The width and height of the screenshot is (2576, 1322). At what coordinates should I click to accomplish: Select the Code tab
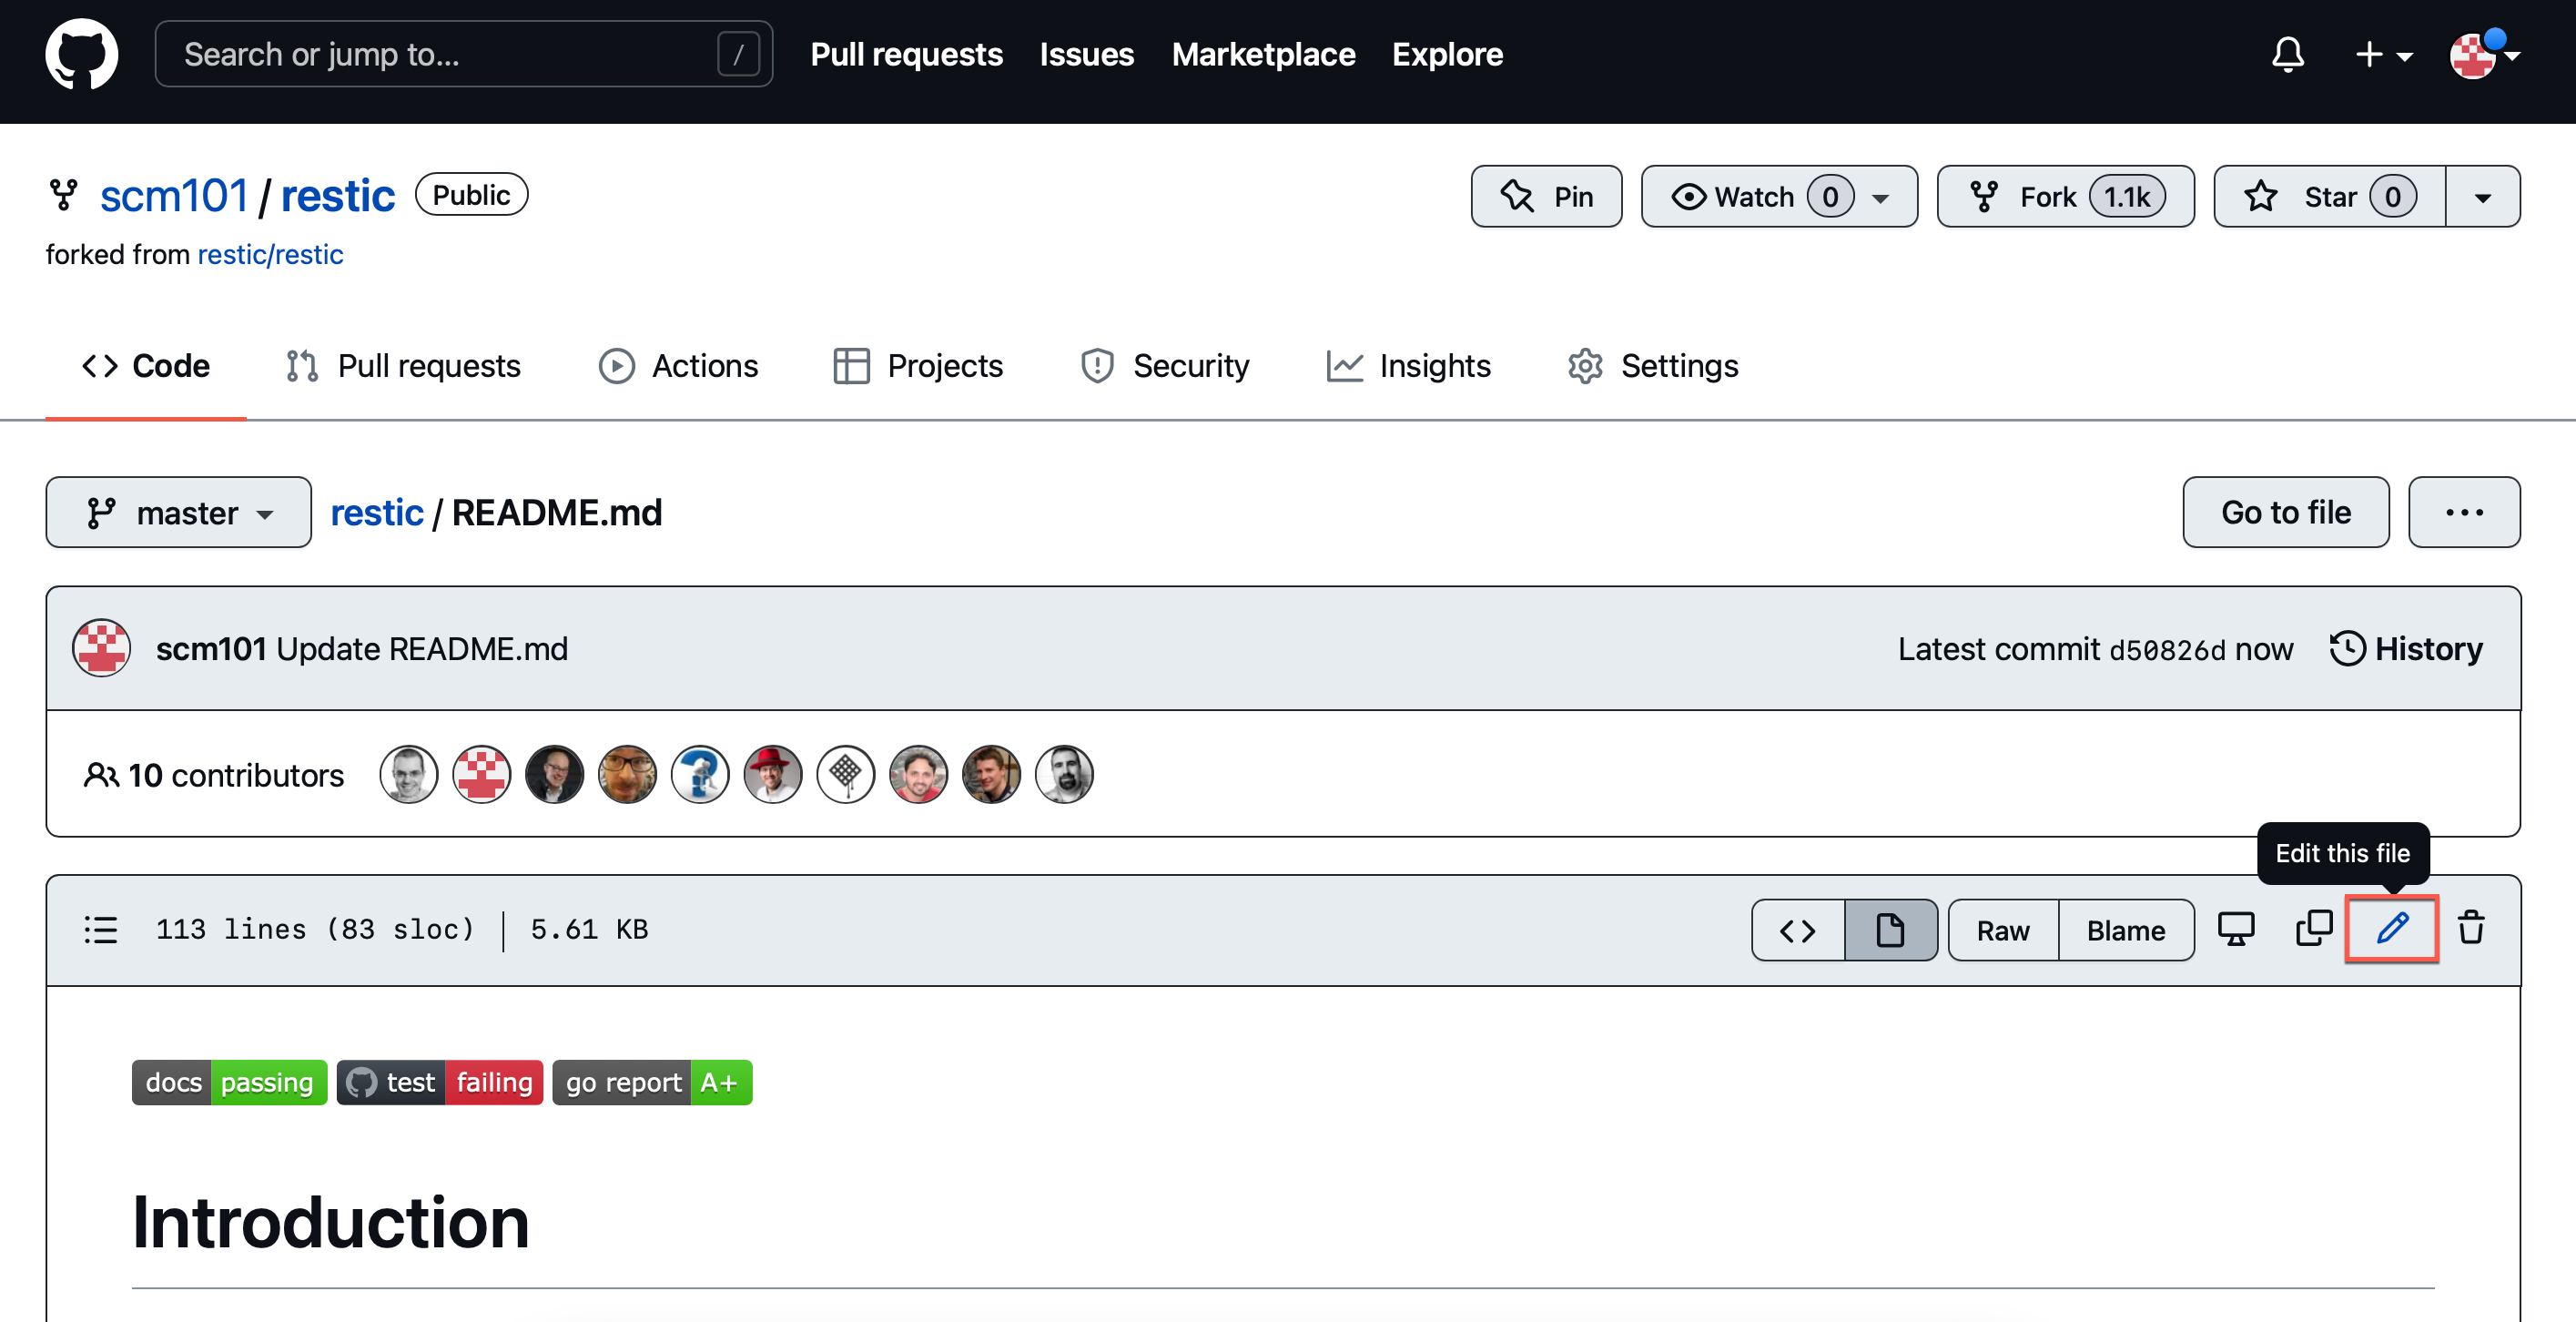click(146, 366)
